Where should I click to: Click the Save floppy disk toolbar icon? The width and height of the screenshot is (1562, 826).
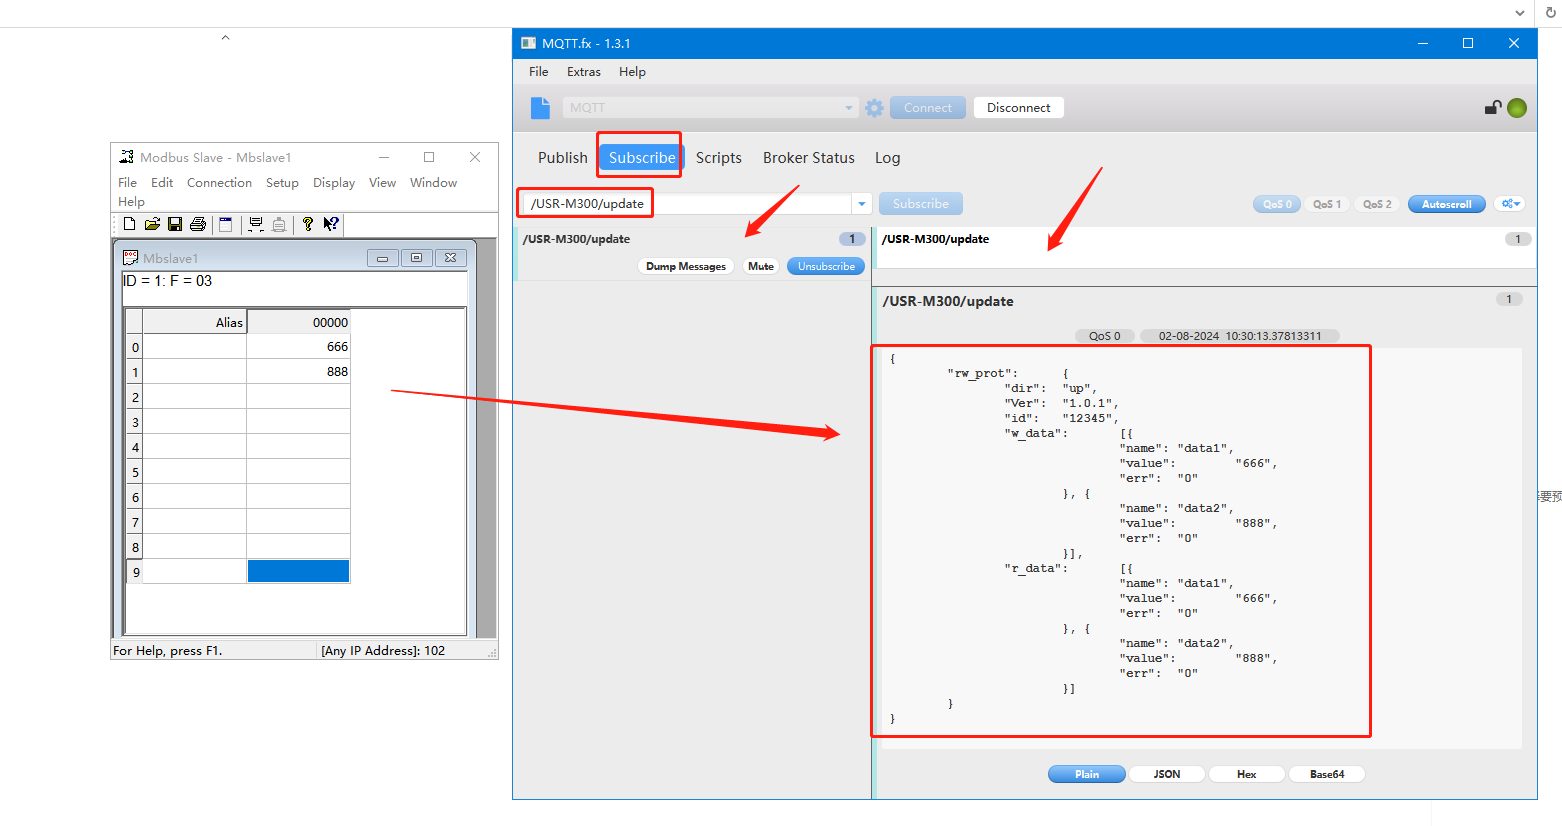click(175, 224)
